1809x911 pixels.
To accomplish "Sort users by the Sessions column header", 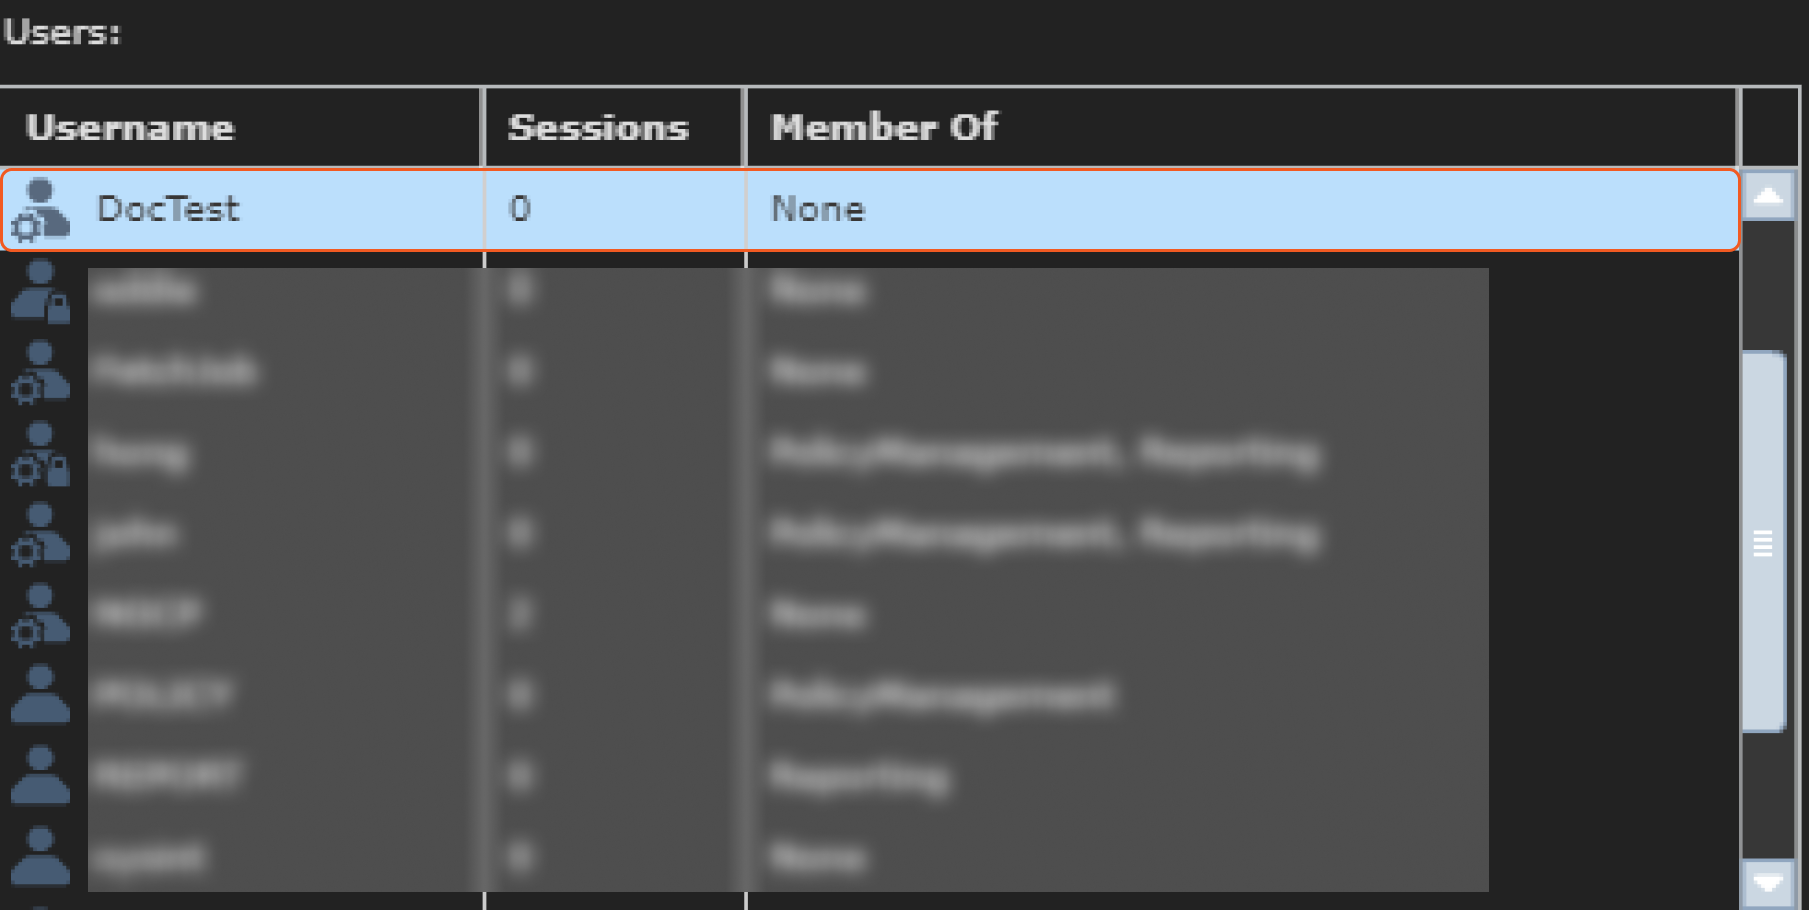I will (598, 128).
